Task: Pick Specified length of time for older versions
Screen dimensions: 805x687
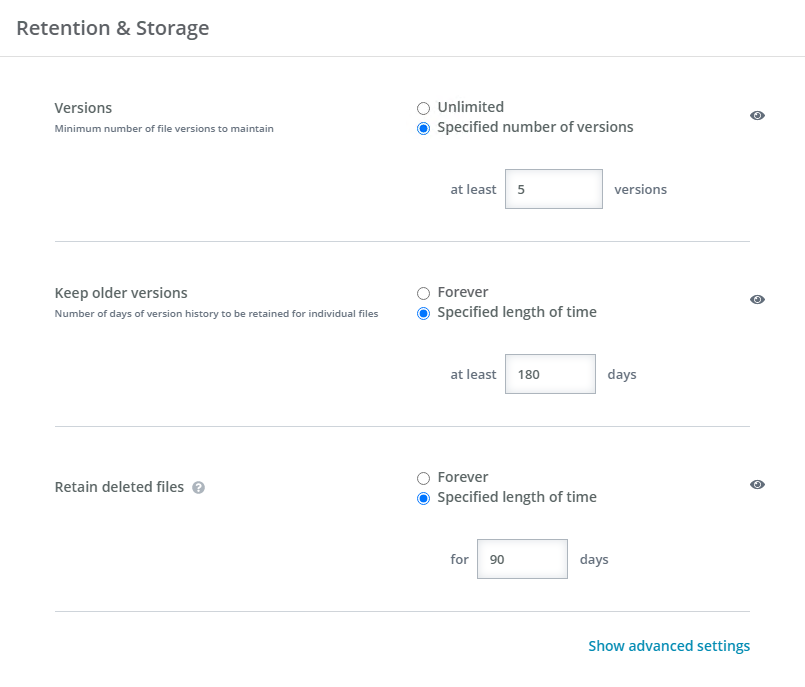Action: (x=423, y=313)
